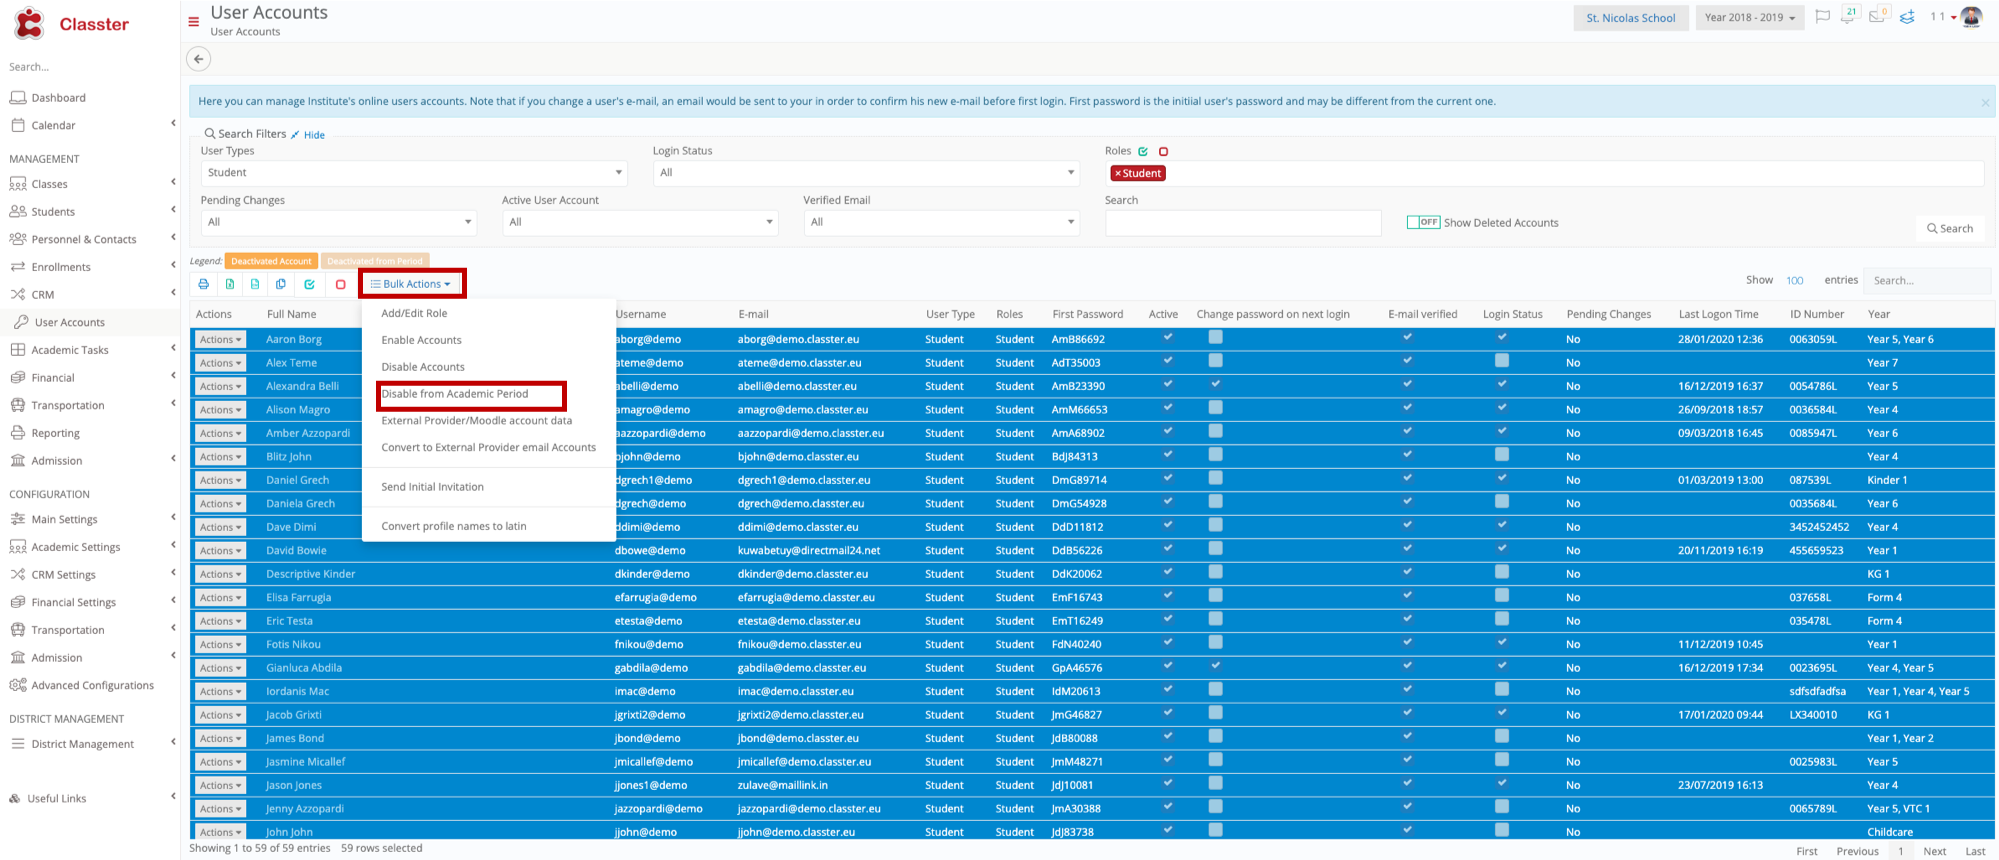This screenshot has width=1999, height=860.
Task: Toggle login status checkbox for Blitz John
Action: (1501, 455)
